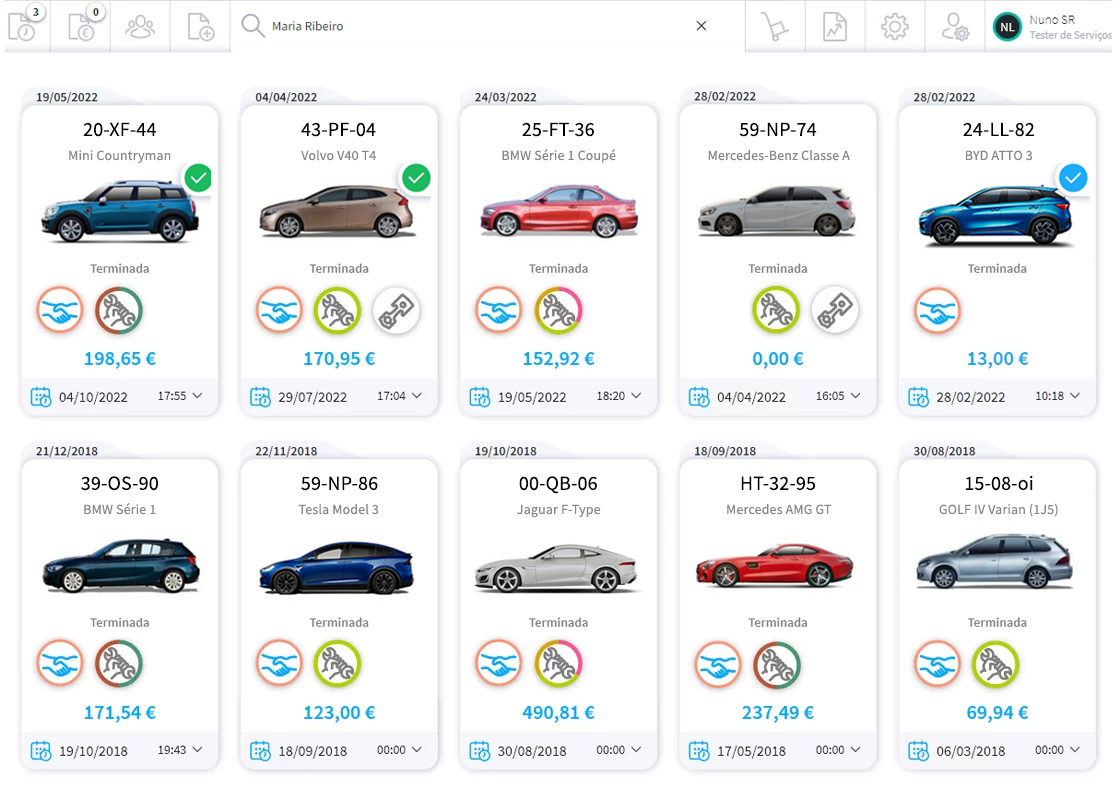The image size is (1120, 810).
Task: Open price 198,65 € on 20-XF-44
Action: pos(119,359)
